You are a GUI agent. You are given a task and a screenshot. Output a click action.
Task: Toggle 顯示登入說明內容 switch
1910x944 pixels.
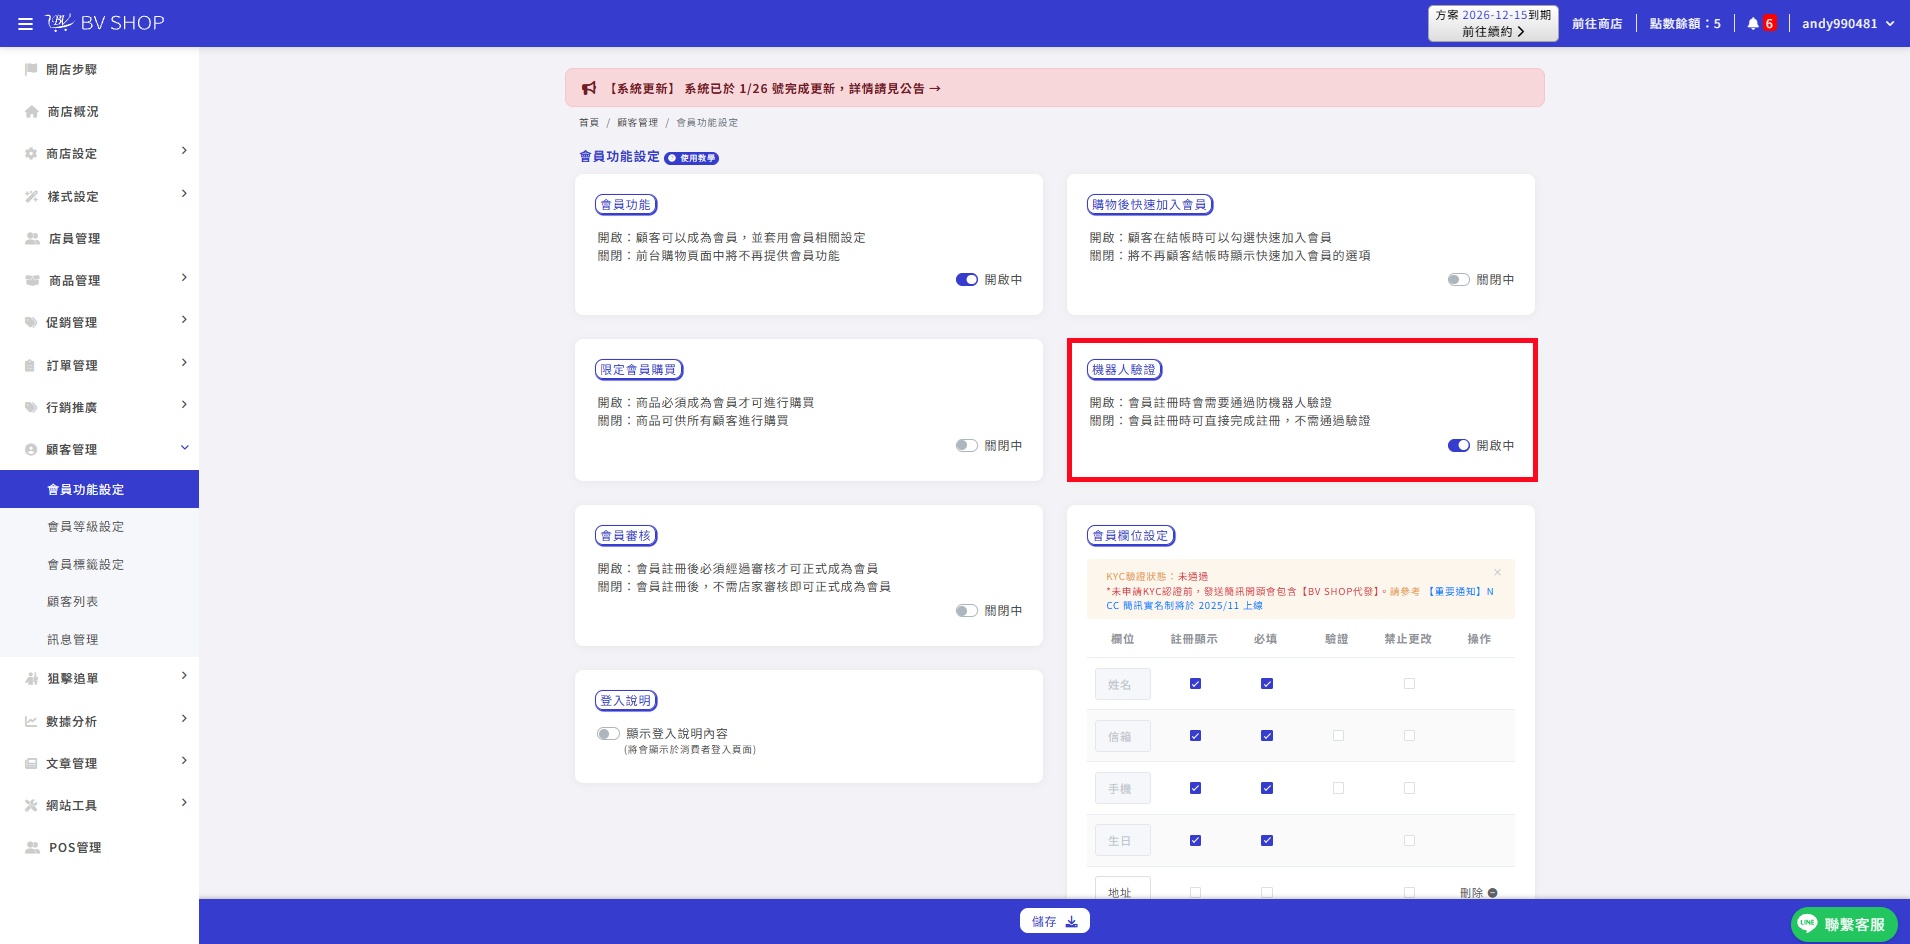point(608,734)
